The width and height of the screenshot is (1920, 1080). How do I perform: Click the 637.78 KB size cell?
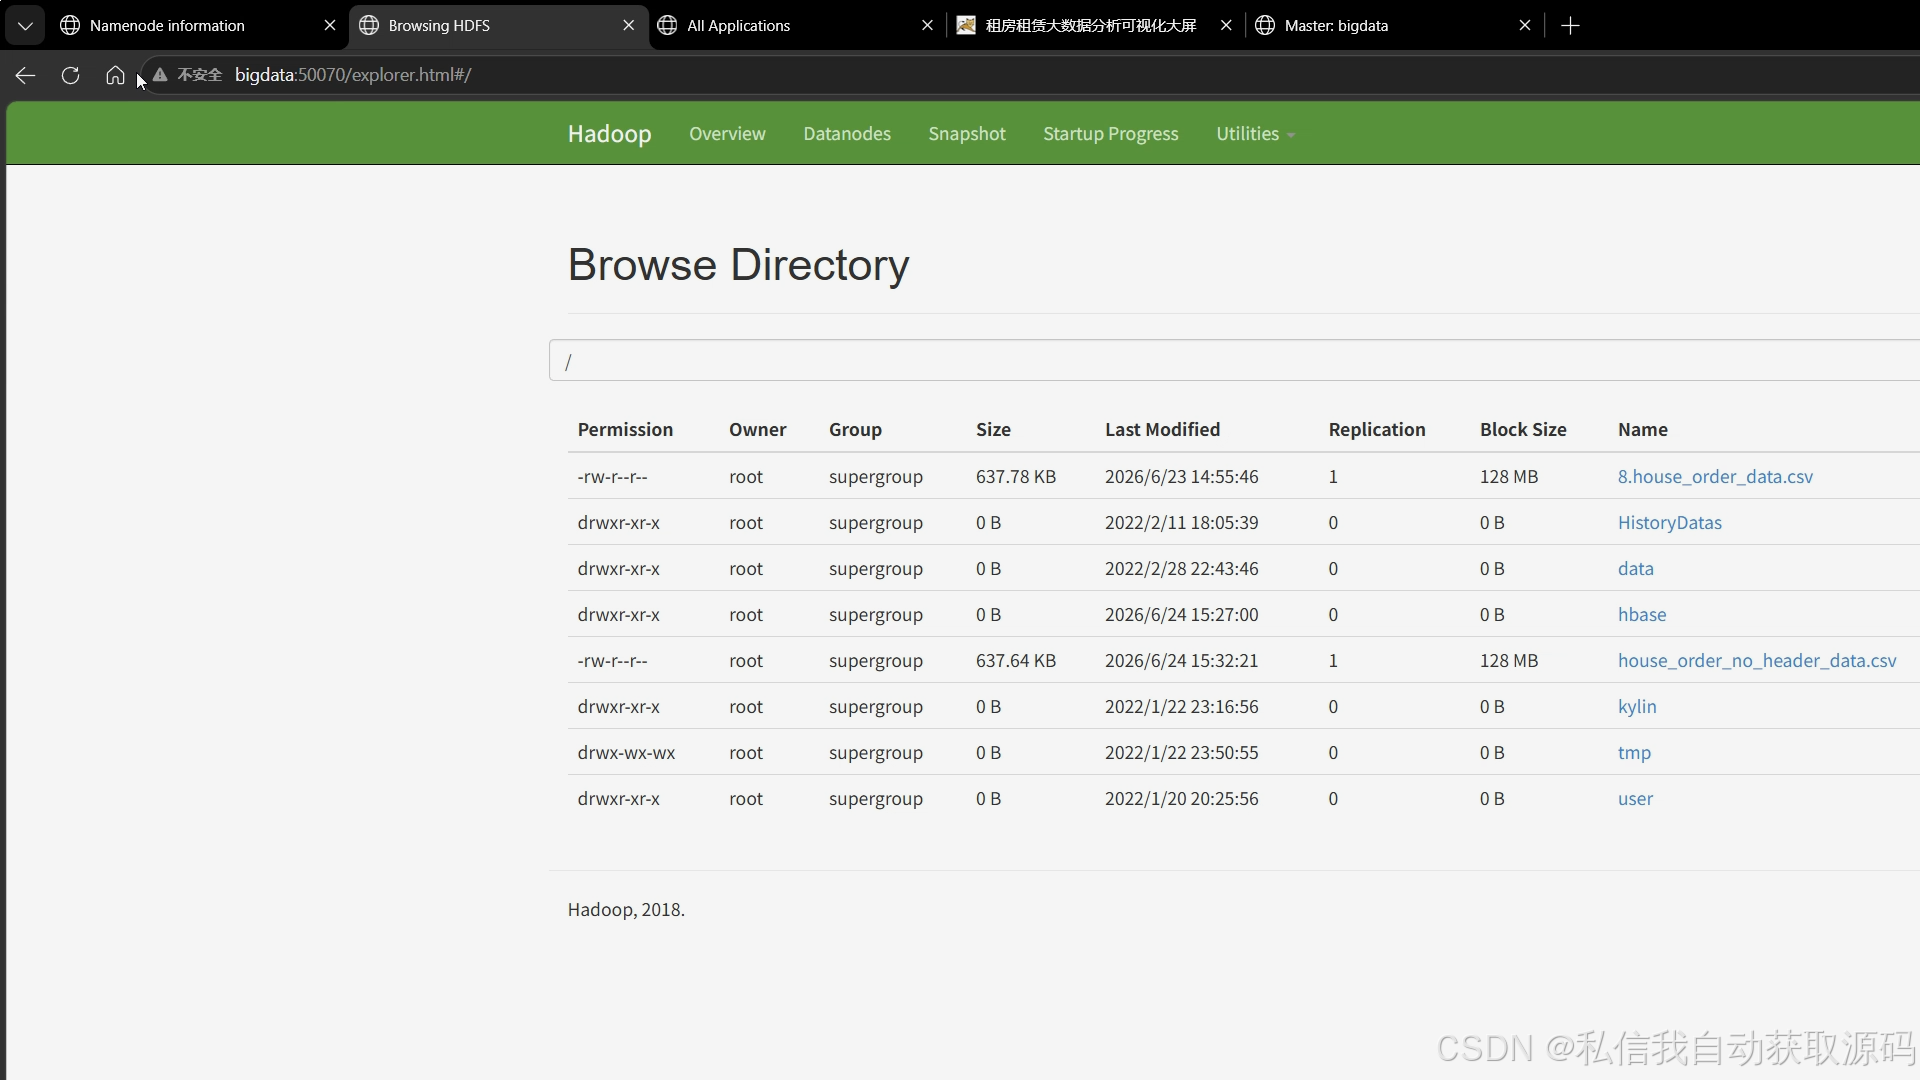click(1016, 477)
